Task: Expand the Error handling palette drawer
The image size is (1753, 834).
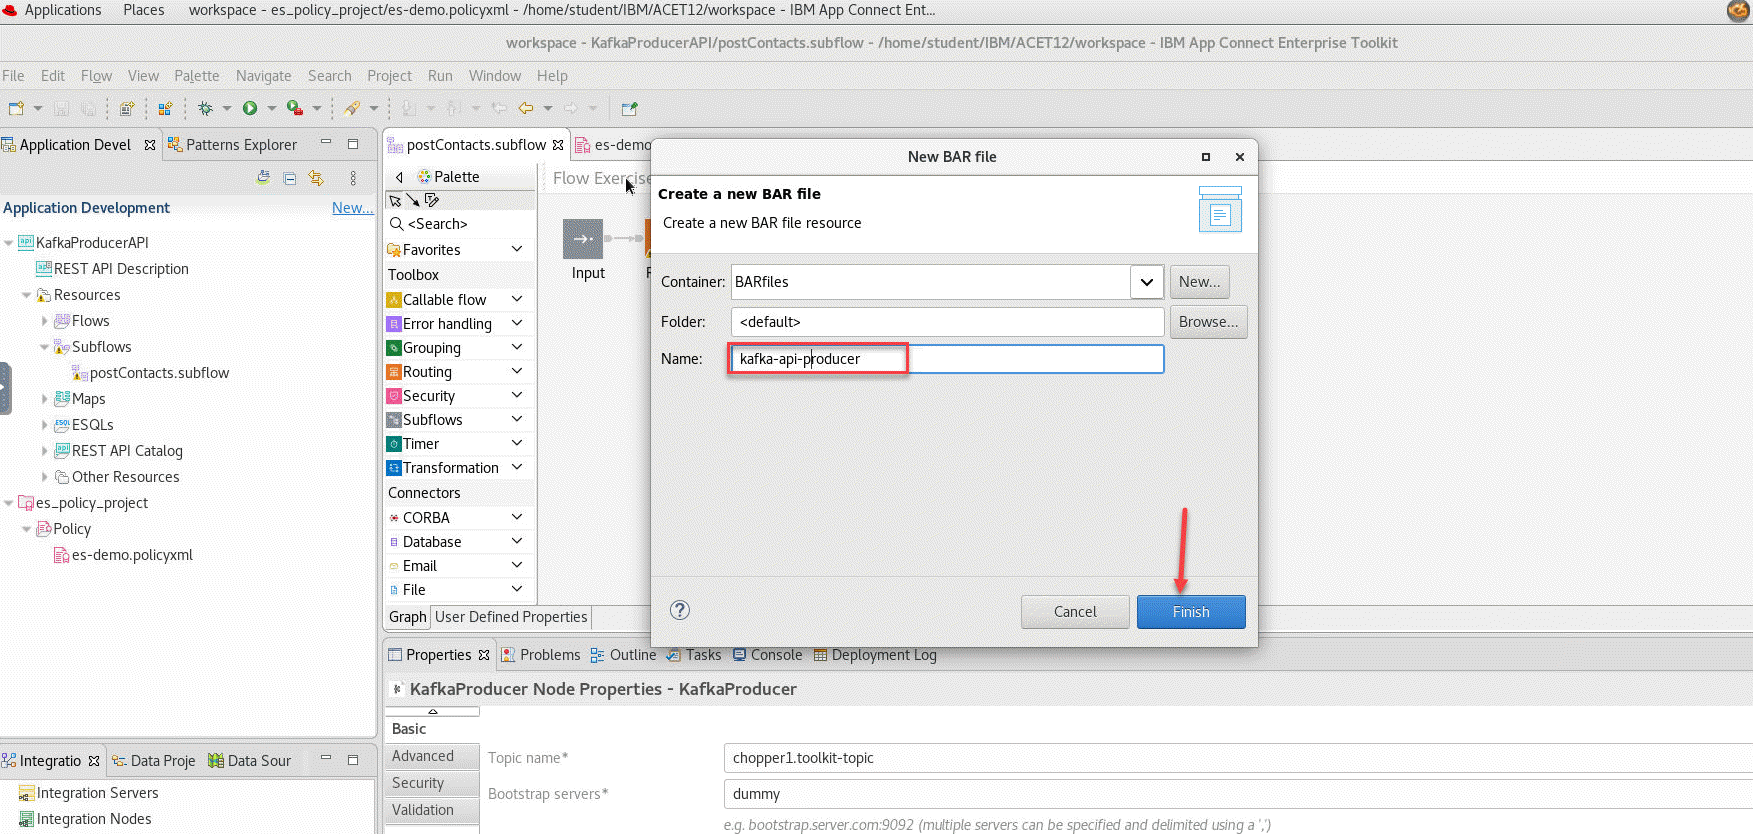Action: (517, 323)
